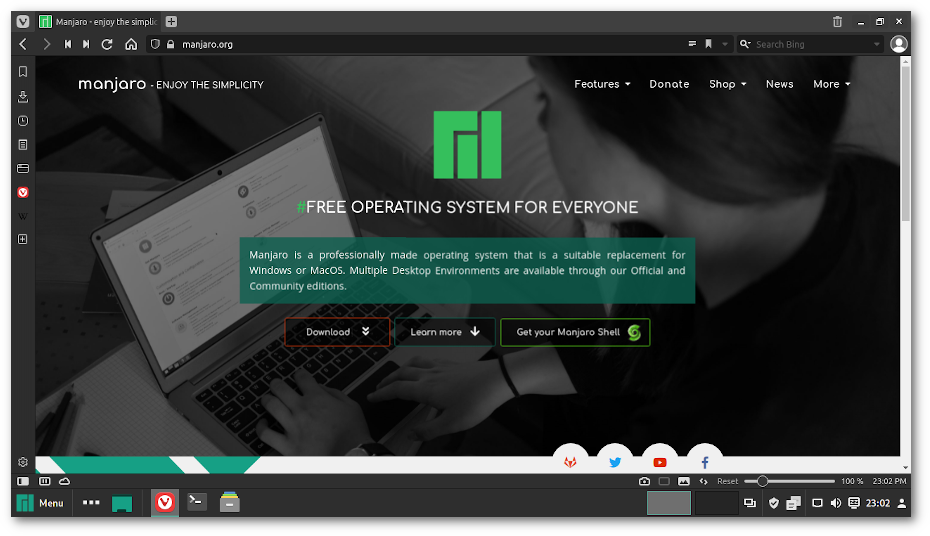Open Page Actions in status bar
The image size is (930, 536).
click(x=703, y=481)
